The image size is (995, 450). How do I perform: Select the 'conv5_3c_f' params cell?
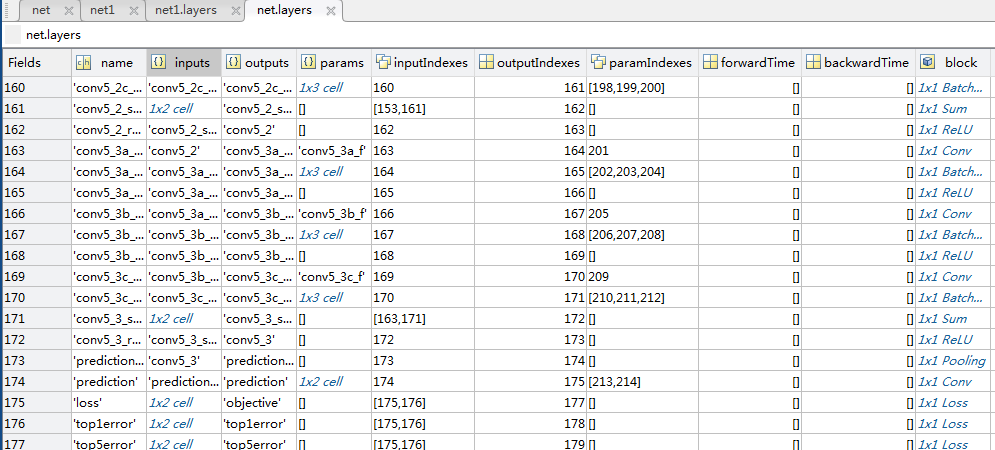334,277
